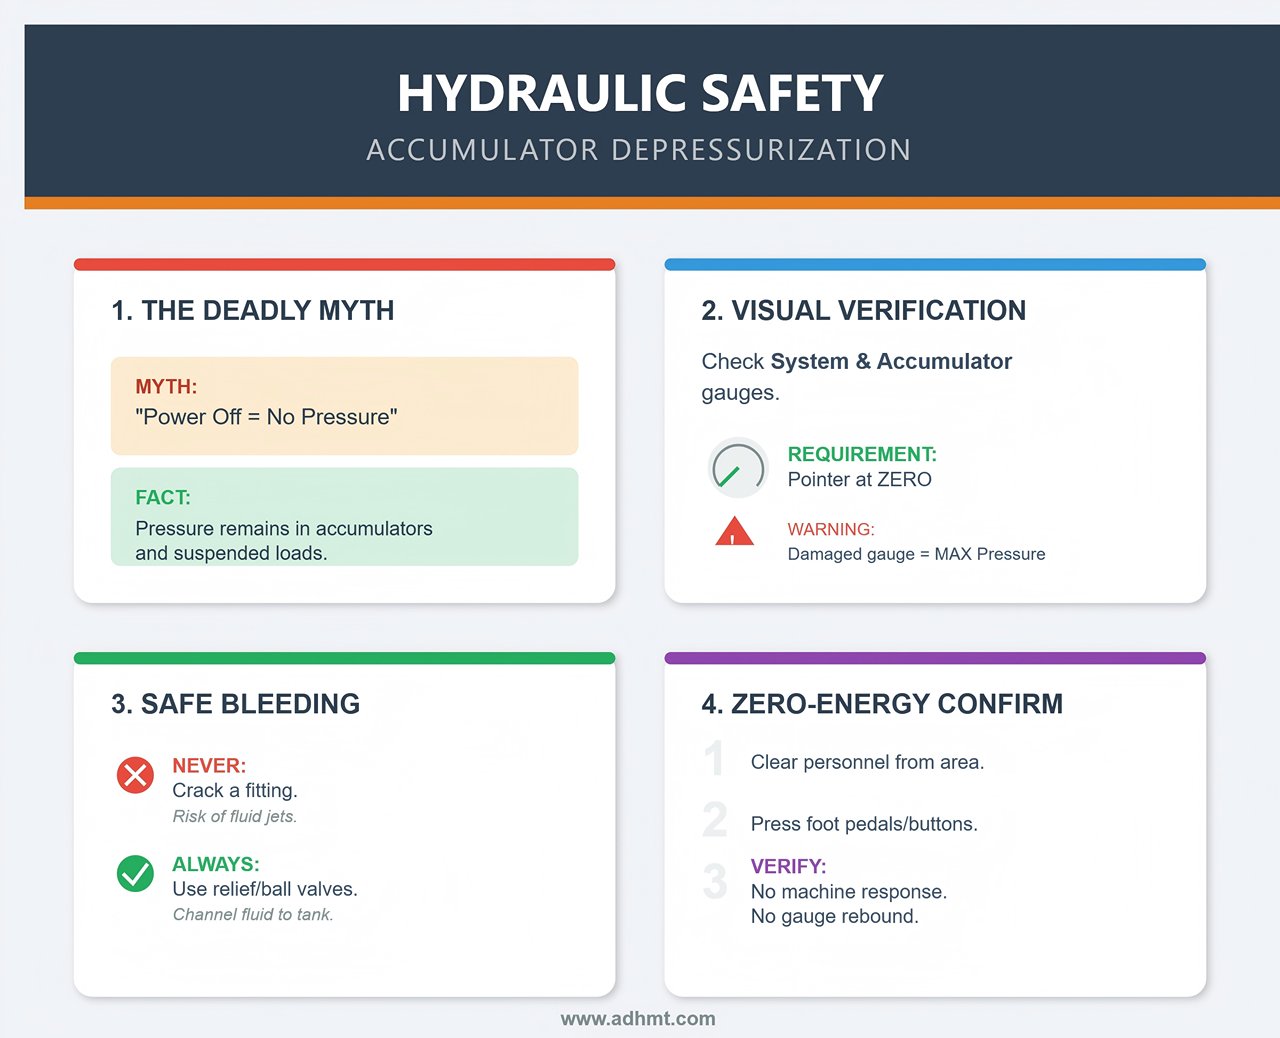The height and width of the screenshot is (1038, 1280).
Task: Expand the THE DEADLY MYTH card
Action: [x=253, y=310]
